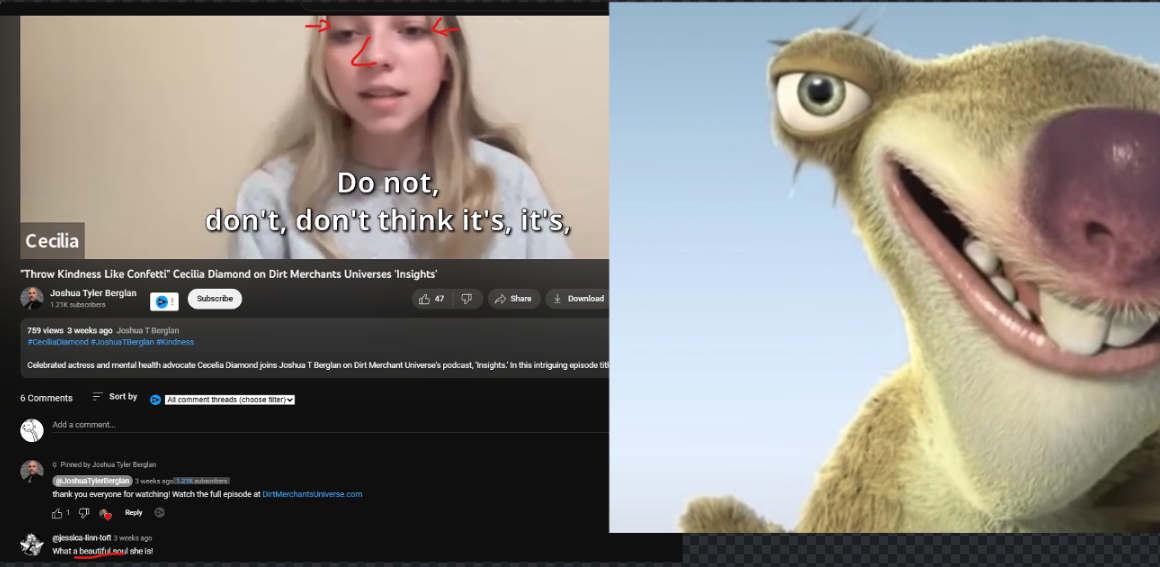Click the Share arrow button
1160x567 pixels.
[x=513, y=299]
